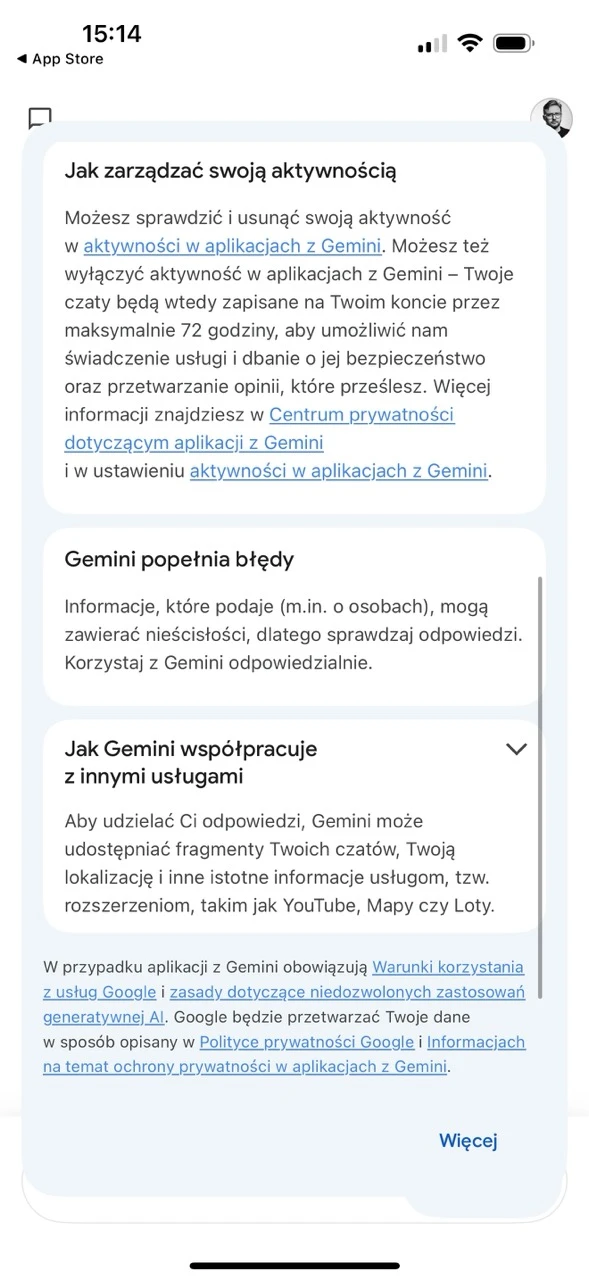Tap the battery status icon
The width and height of the screenshot is (589, 1280).
point(516,43)
